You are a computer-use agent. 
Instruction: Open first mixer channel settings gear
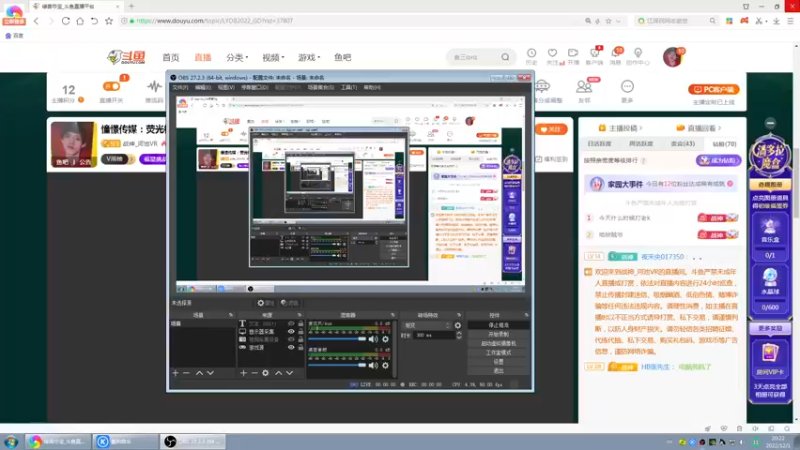click(x=385, y=339)
